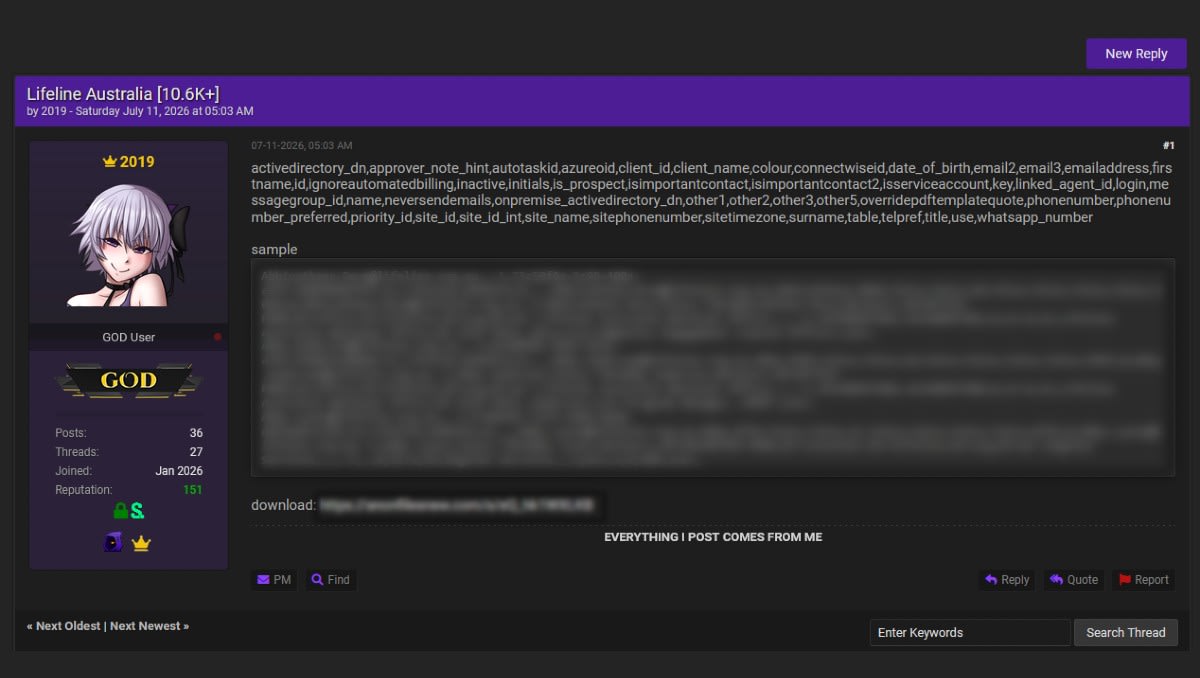Click inside the blurred sample code box
This screenshot has width=1200, height=678.
click(x=713, y=367)
